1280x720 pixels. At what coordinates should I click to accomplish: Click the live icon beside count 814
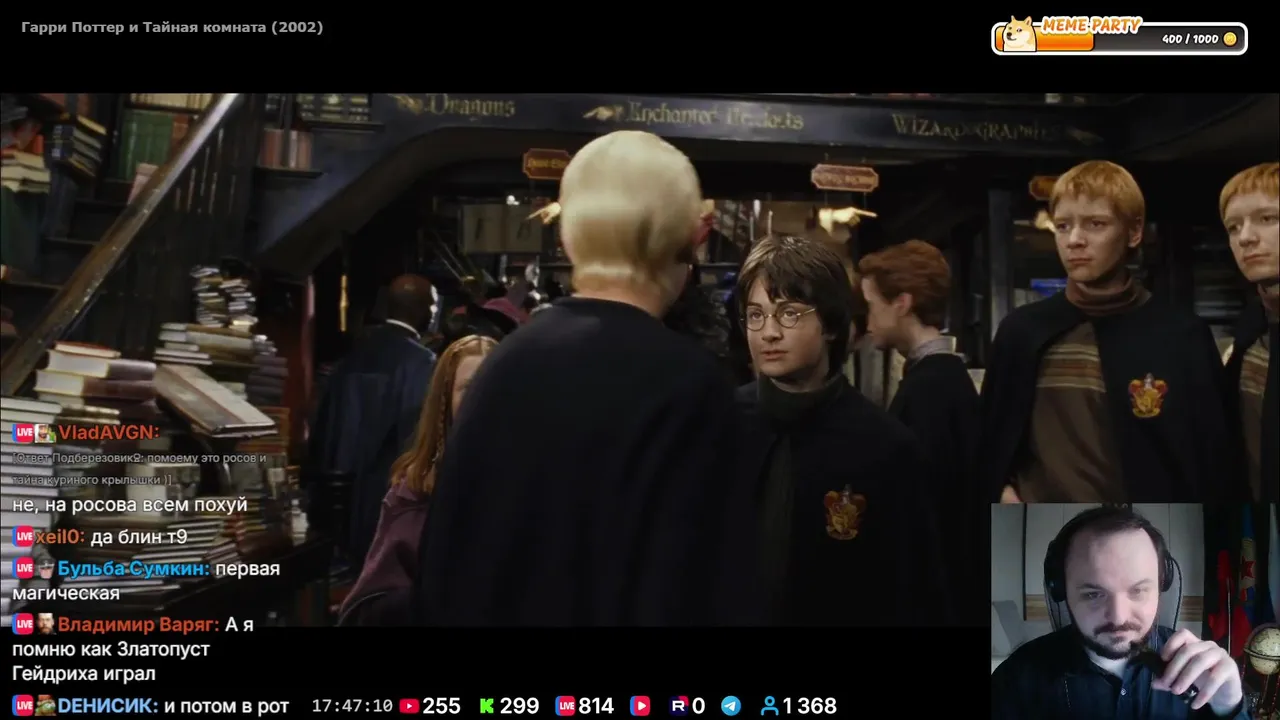click(565, 706)
